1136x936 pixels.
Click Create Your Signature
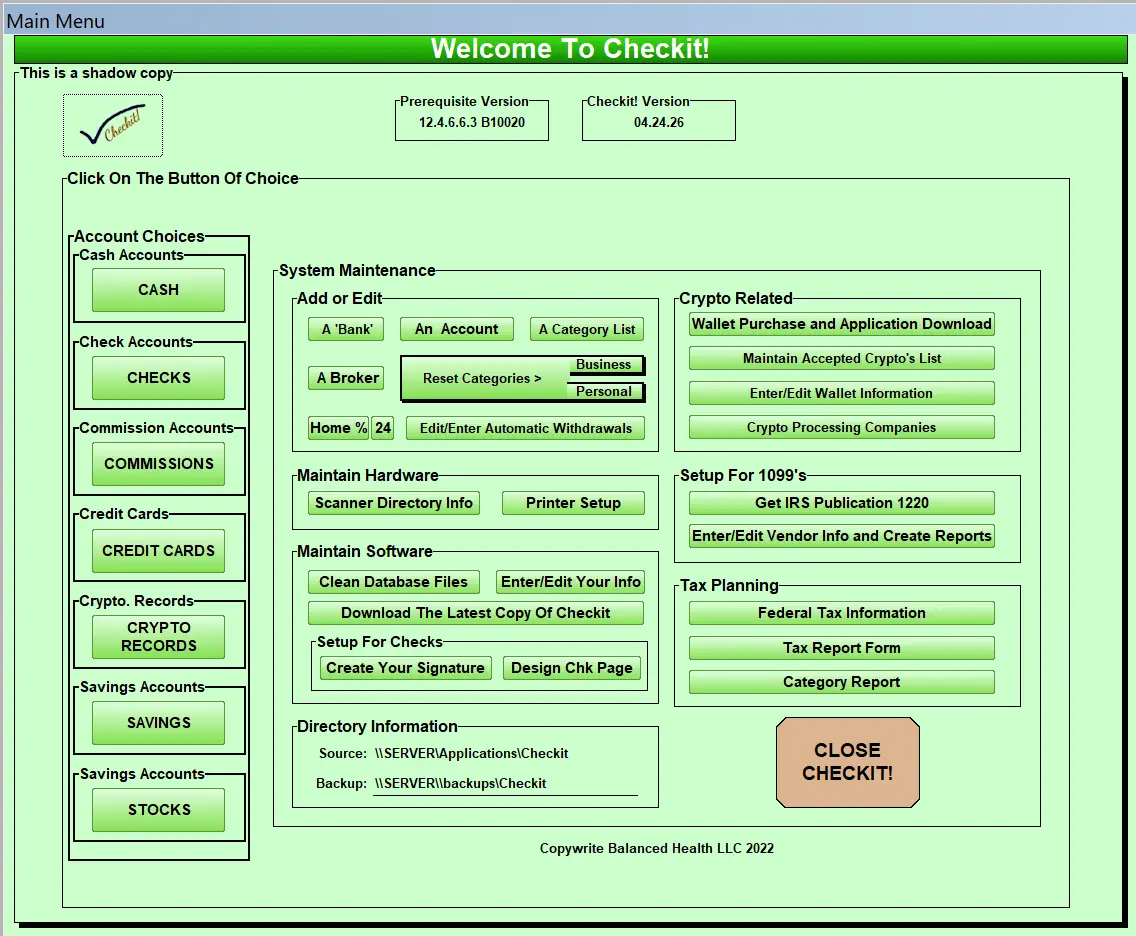click(x=406, y=668)
